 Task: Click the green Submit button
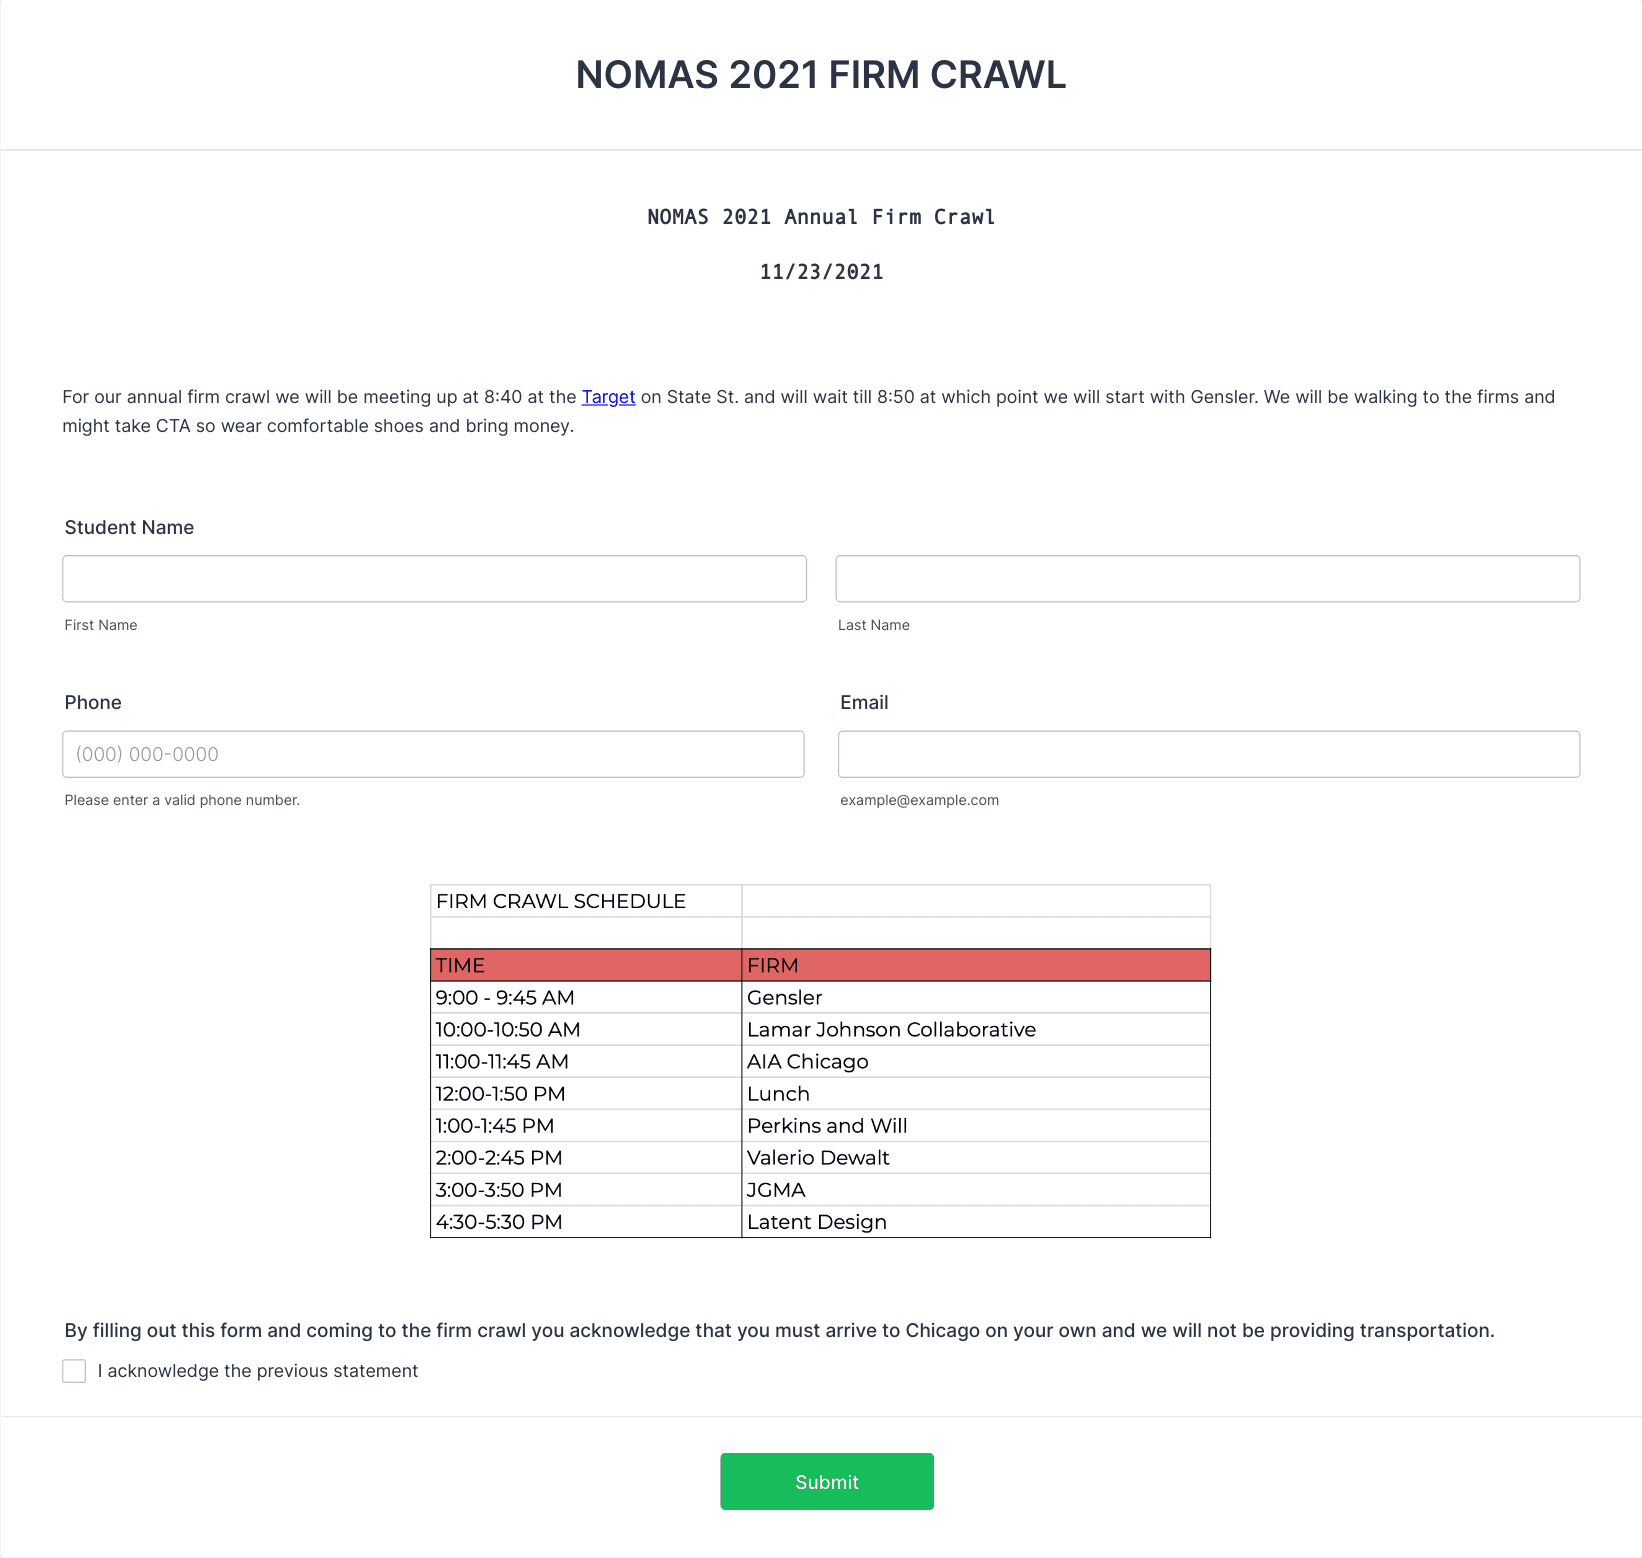point(827,1481)
